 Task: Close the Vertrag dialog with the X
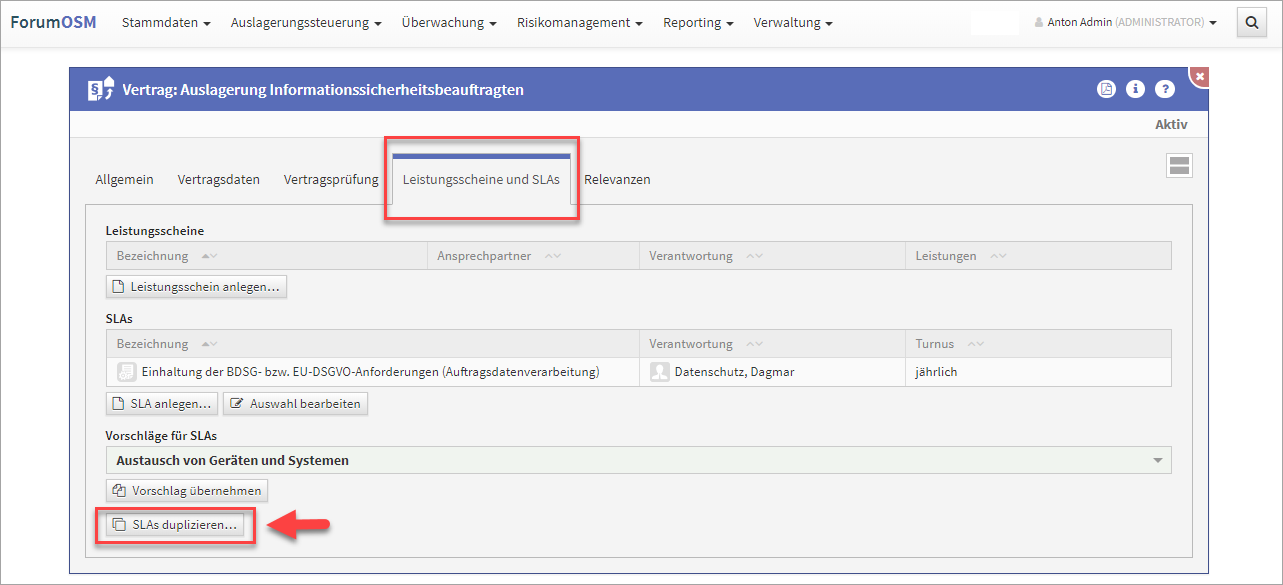click(x=1200, y=76)
